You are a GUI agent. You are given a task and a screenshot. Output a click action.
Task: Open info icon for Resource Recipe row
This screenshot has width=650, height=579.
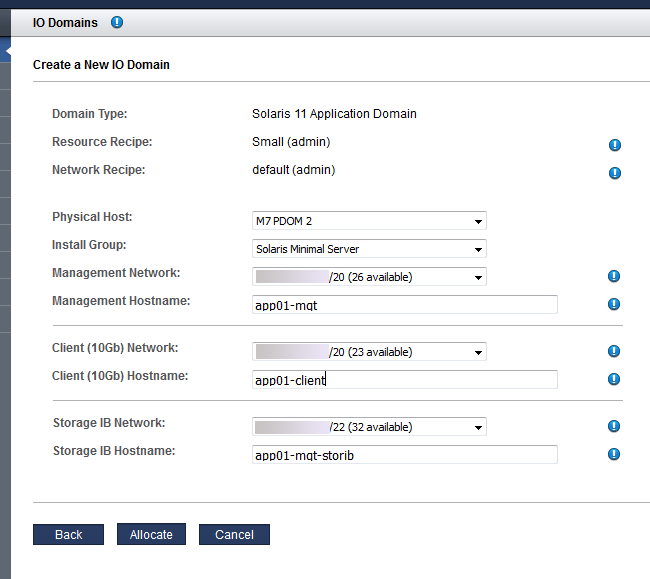tap(614, 145)
